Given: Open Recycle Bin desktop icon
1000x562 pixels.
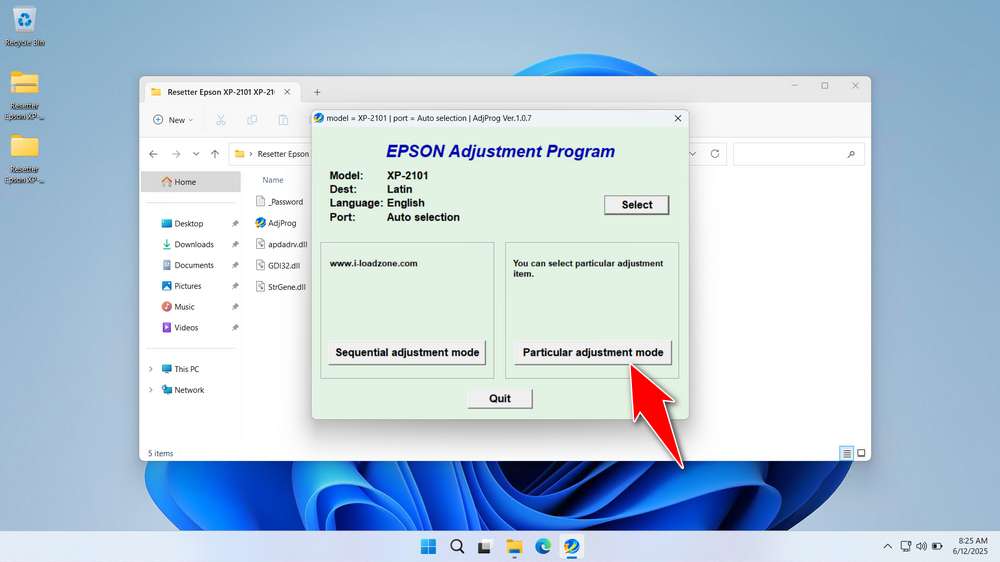Looking at the screenshot, I should 24,26.
